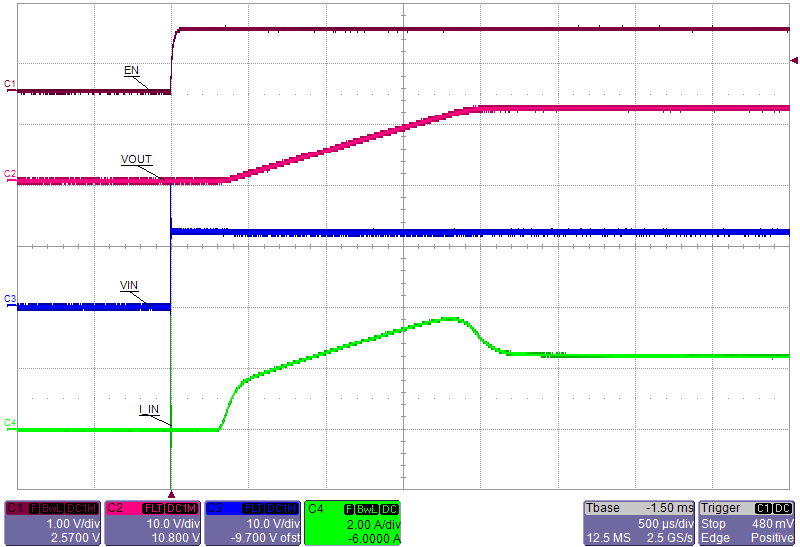Click the EN waveform label

click(131, 70)
